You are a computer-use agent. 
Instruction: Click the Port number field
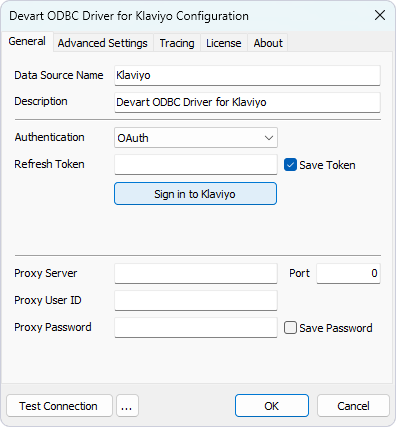[x=348, y=273]
